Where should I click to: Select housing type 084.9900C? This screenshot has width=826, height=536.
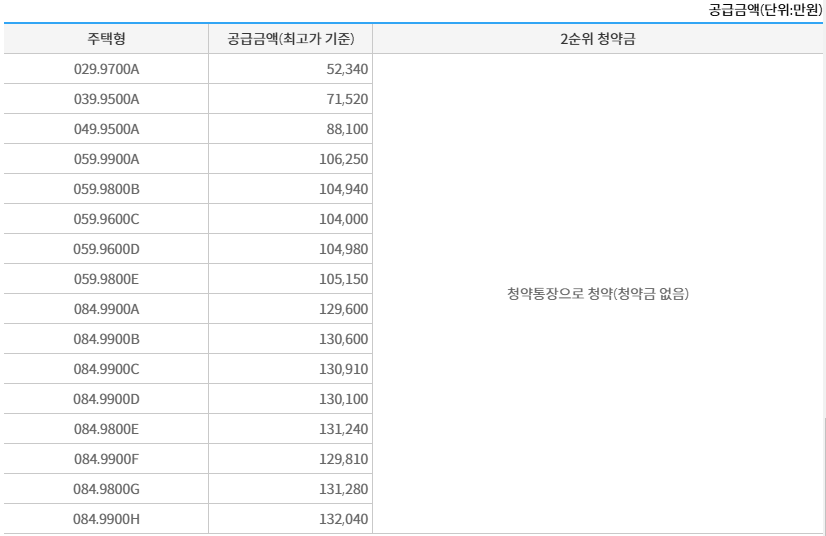(x=106, y=369)
